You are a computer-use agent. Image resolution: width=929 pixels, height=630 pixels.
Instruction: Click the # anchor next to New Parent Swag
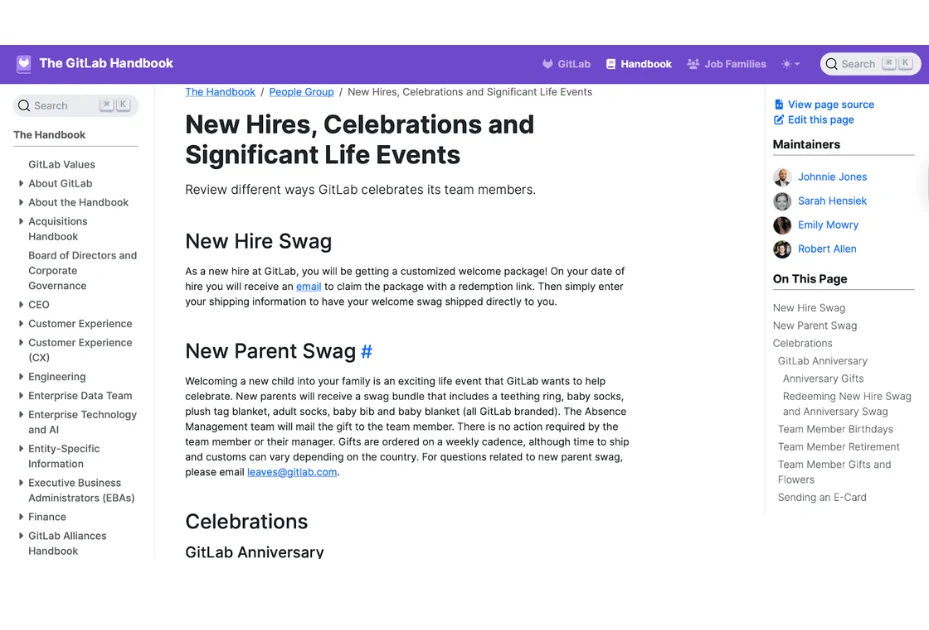click(366, 351)
